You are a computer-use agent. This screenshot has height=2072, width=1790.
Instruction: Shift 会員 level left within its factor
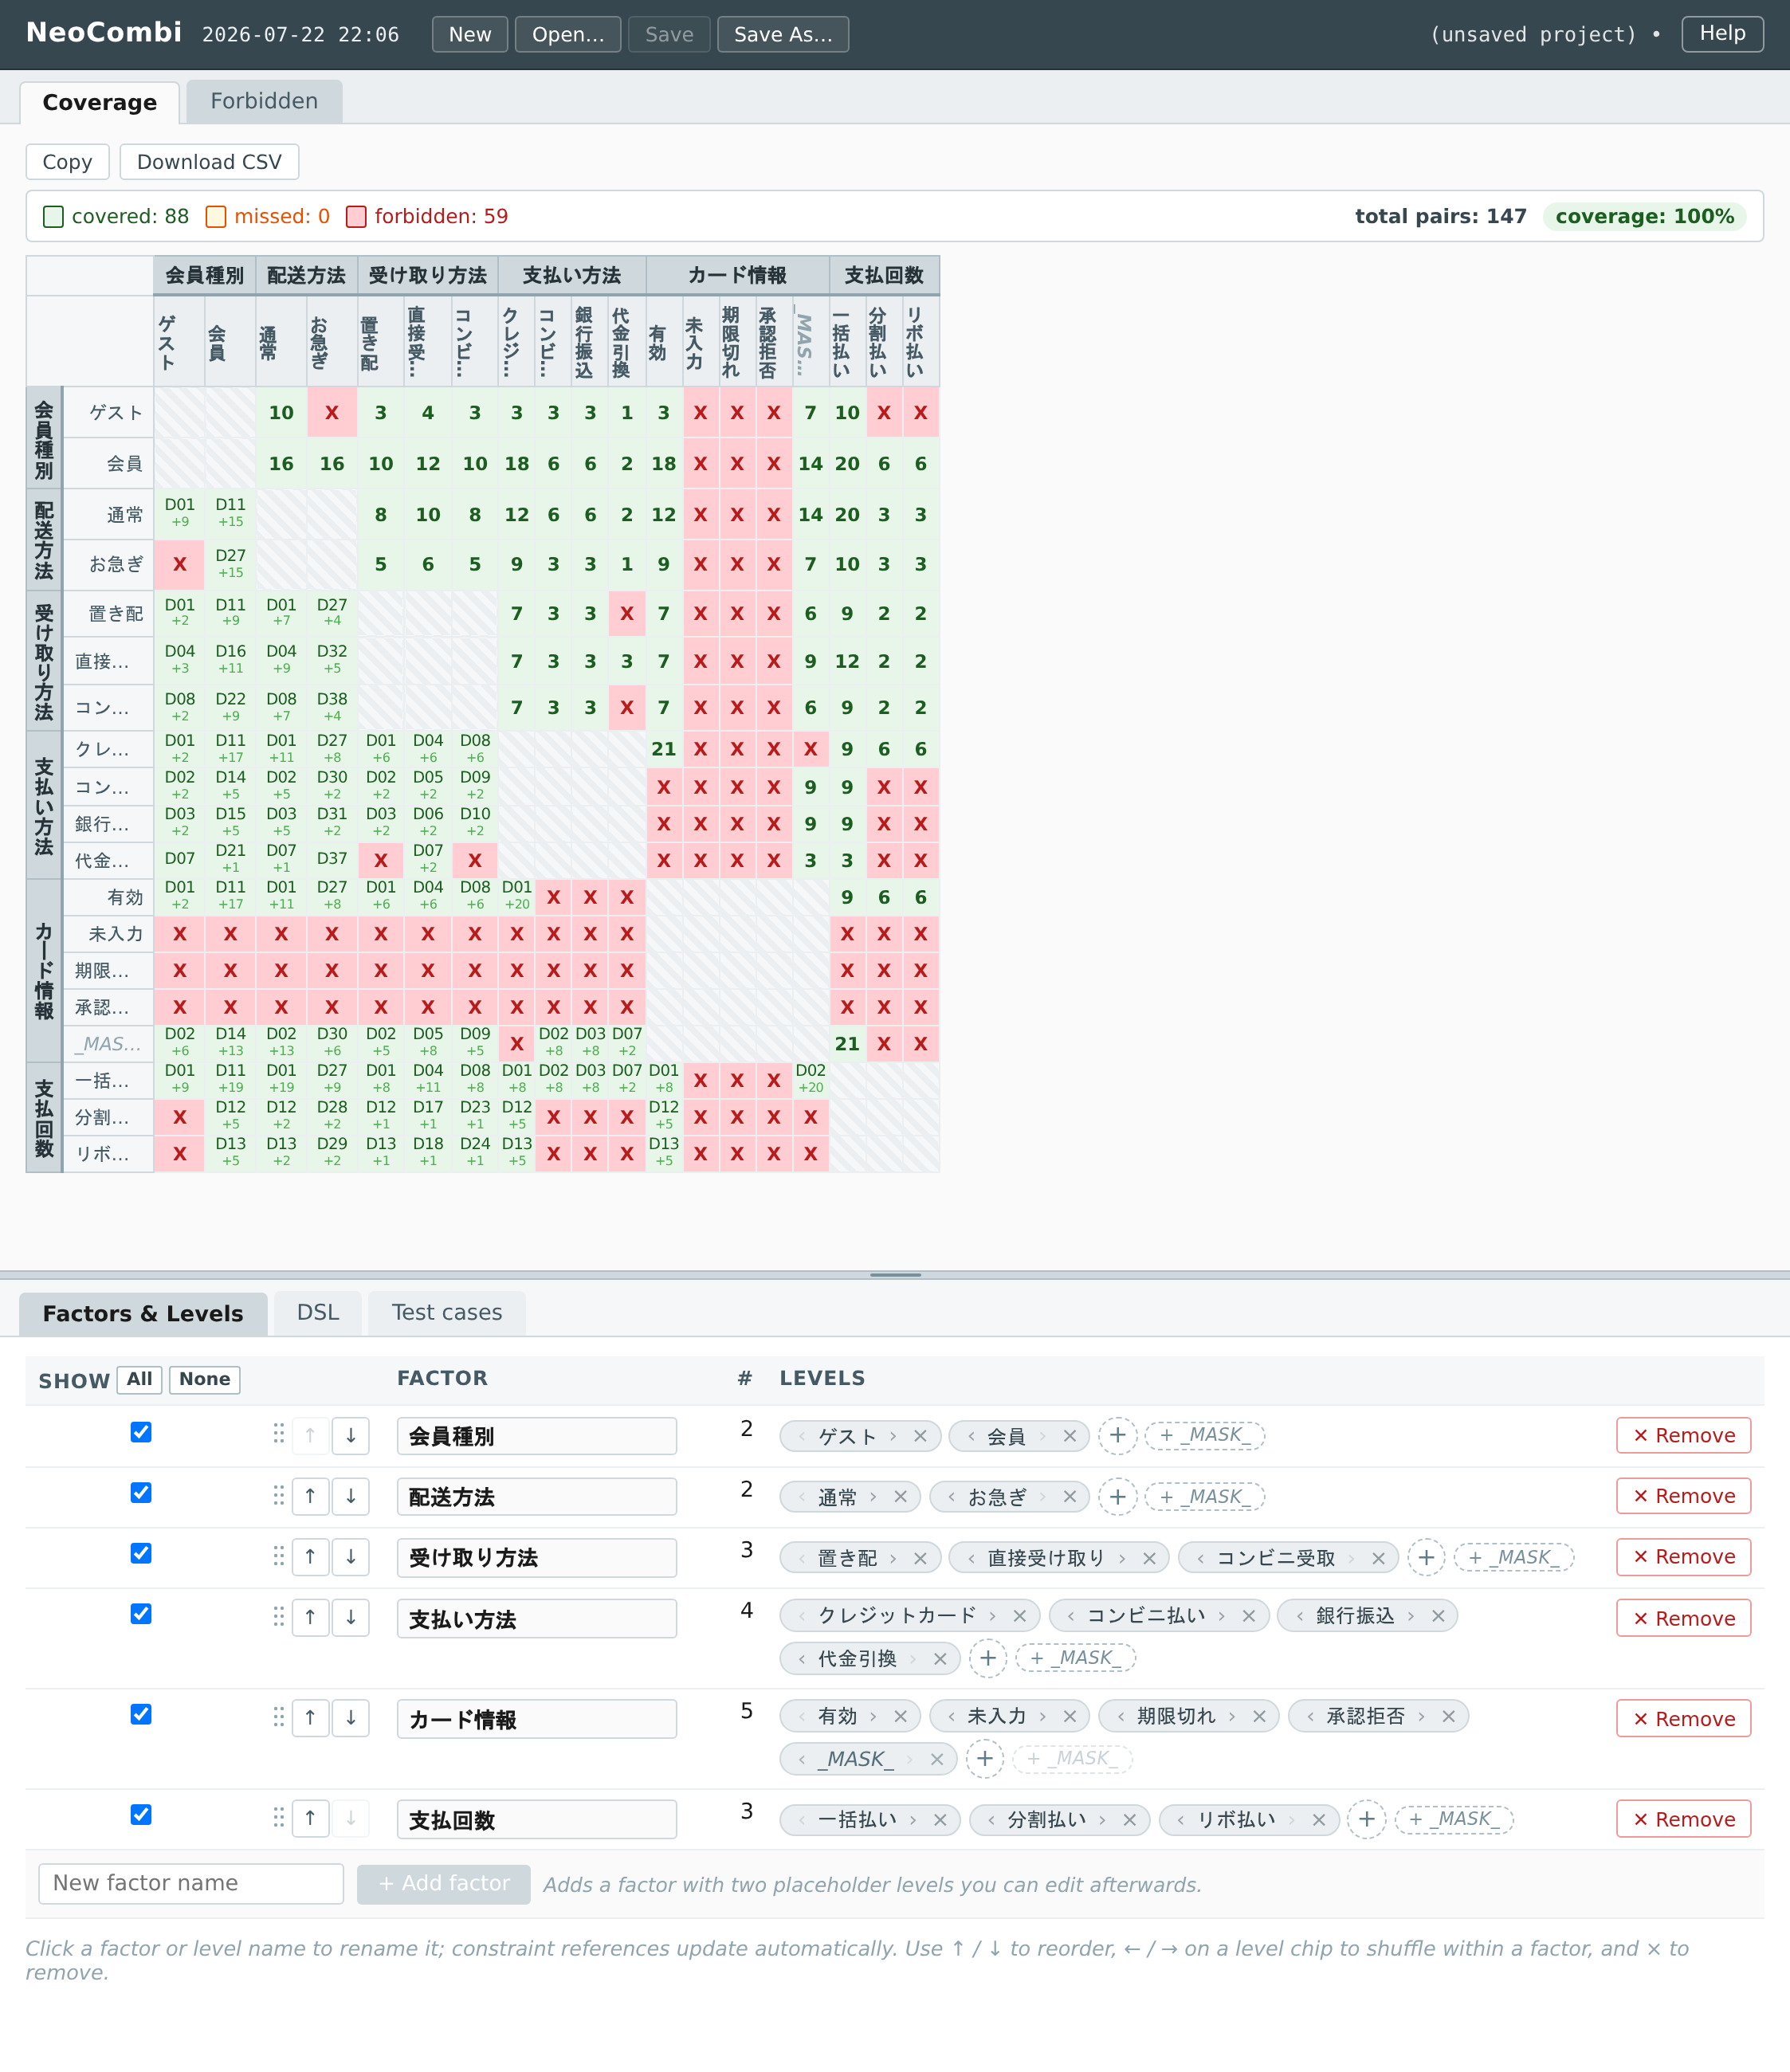coord(971,1436)
